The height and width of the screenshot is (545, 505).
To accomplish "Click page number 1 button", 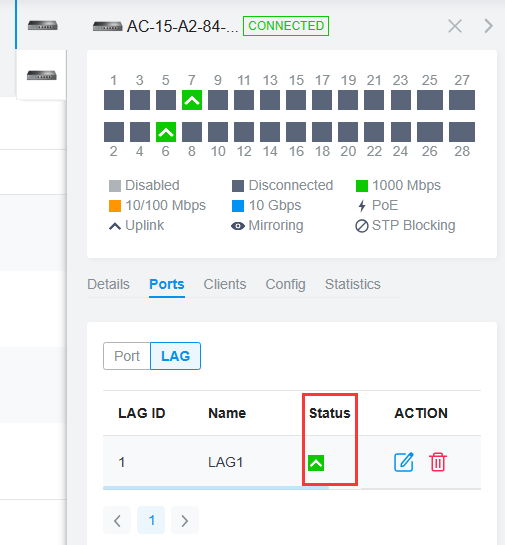I will pos(151,520).
